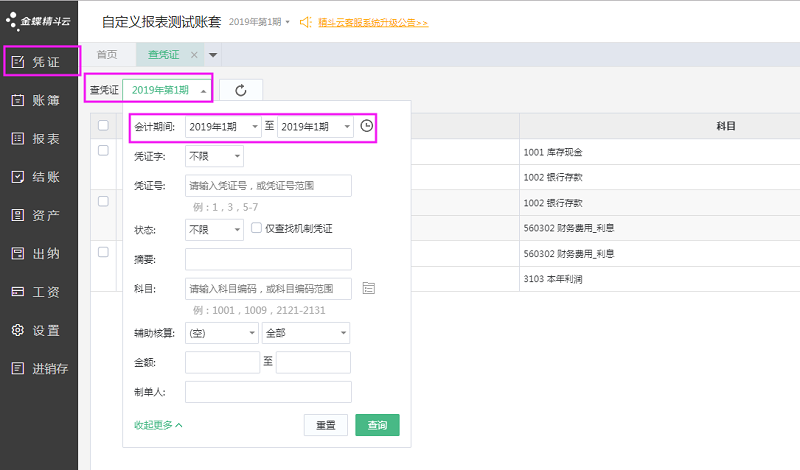Go to 报表 in the sidebar
The height and width of the screenshot is (470, 800).
click(40, 139)
